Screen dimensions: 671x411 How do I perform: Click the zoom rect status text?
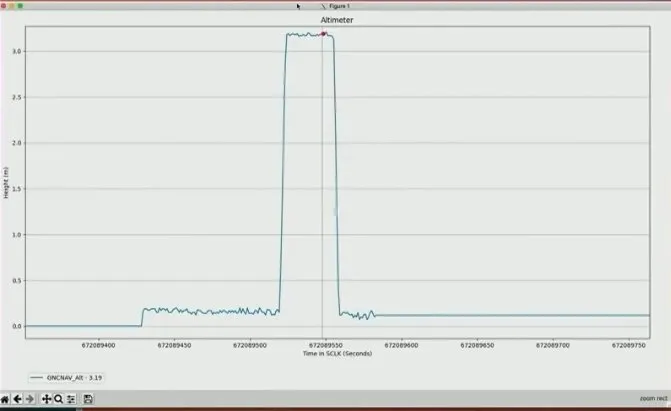click(x=653, y=399)
